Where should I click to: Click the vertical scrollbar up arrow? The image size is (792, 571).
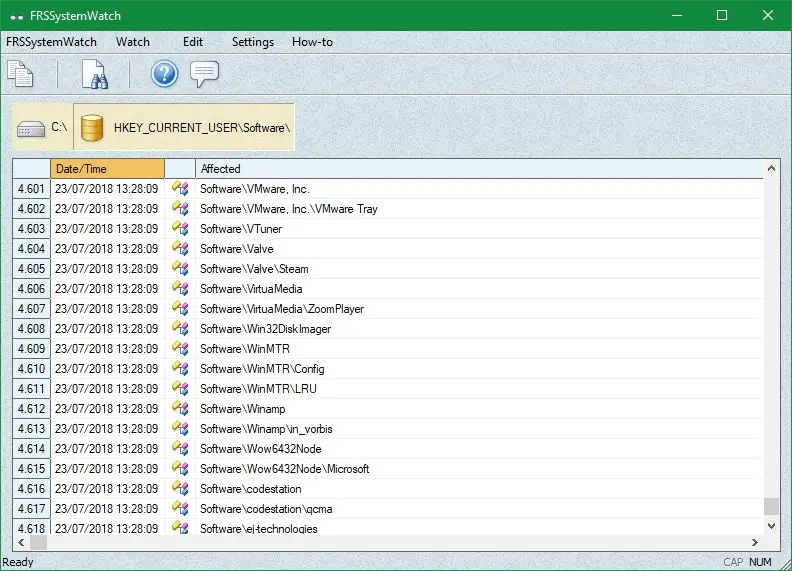(x=771, y=169)
